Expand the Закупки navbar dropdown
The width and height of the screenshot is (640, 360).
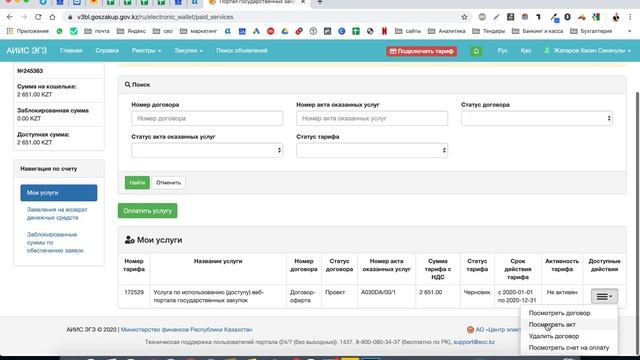(x=189, y=51)
